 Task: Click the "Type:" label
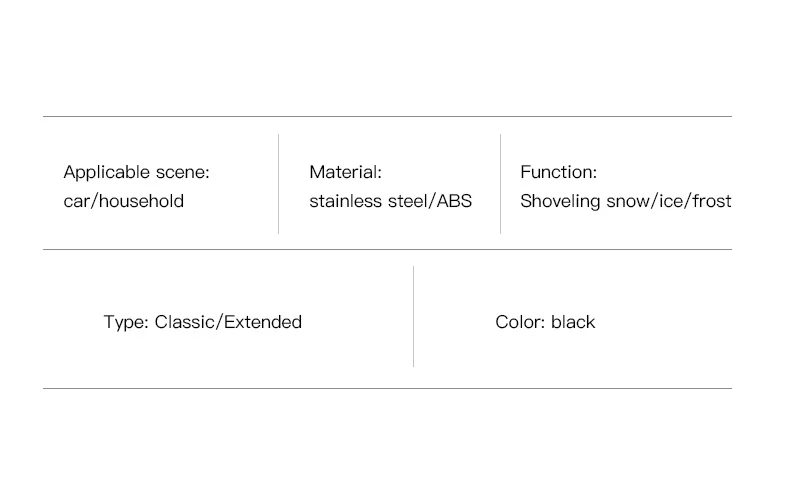(x=126, y=322)
